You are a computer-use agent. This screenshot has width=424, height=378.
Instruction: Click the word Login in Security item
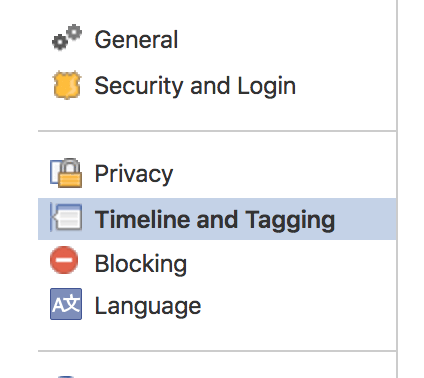(266, 87)
